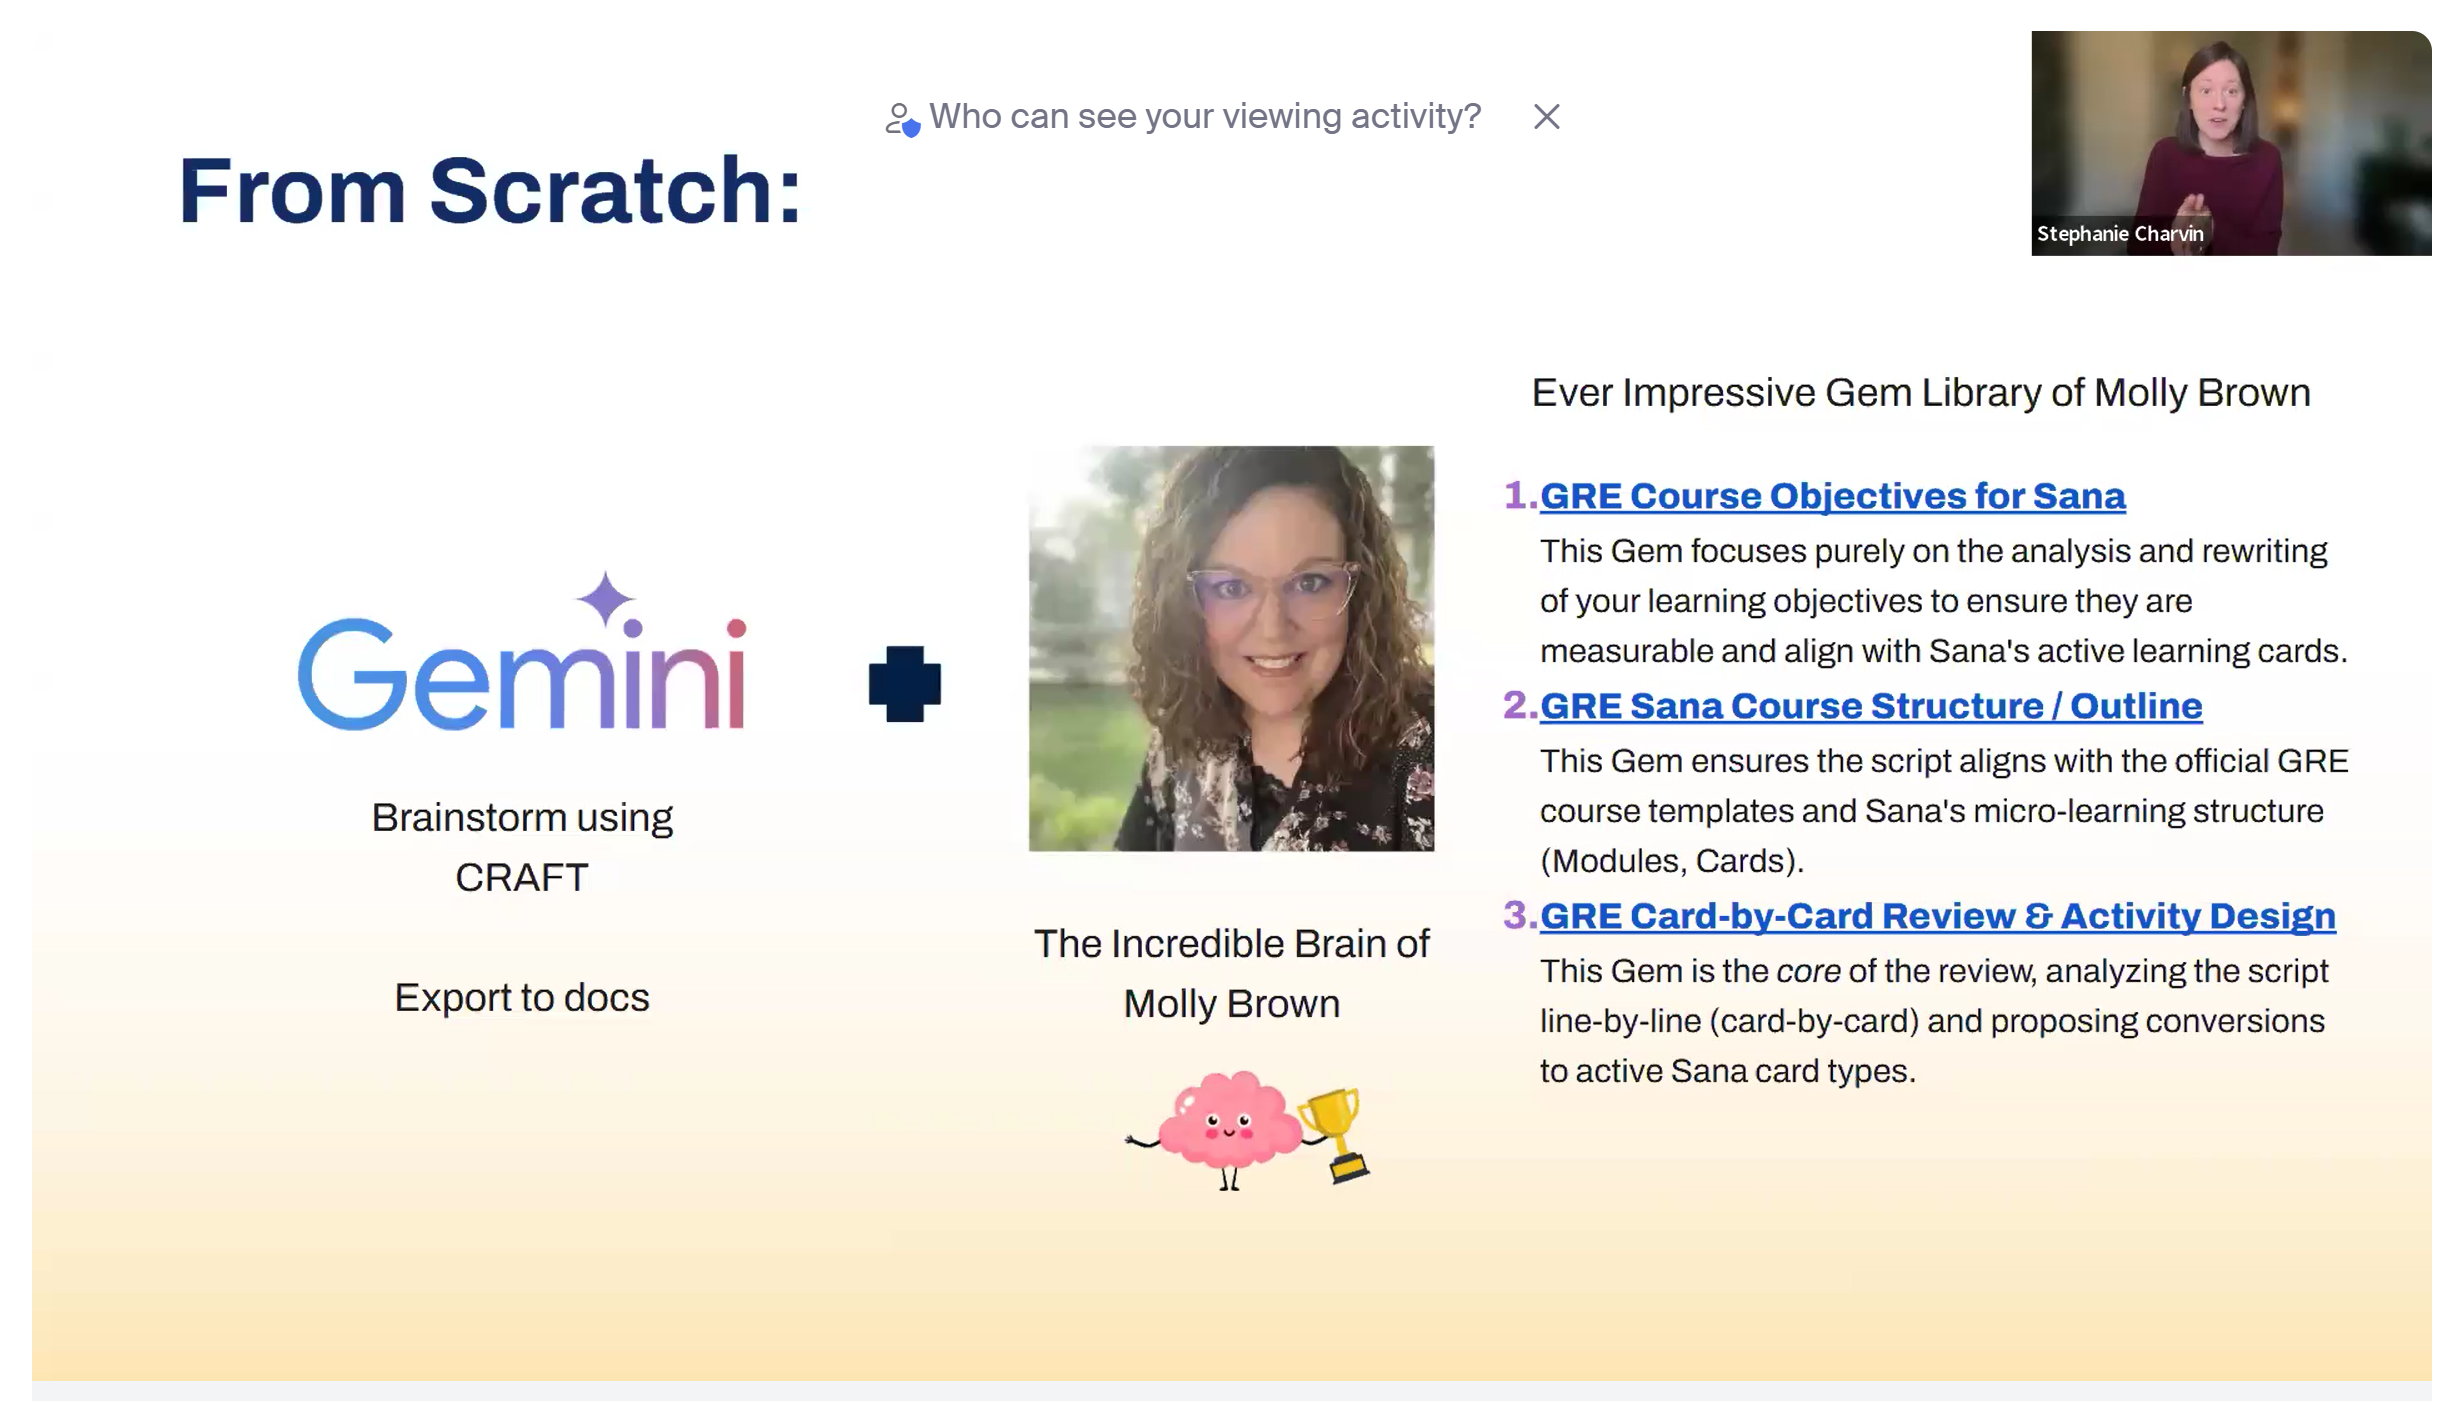Dismiss the viewing activity notice with X

[1546, 117]
